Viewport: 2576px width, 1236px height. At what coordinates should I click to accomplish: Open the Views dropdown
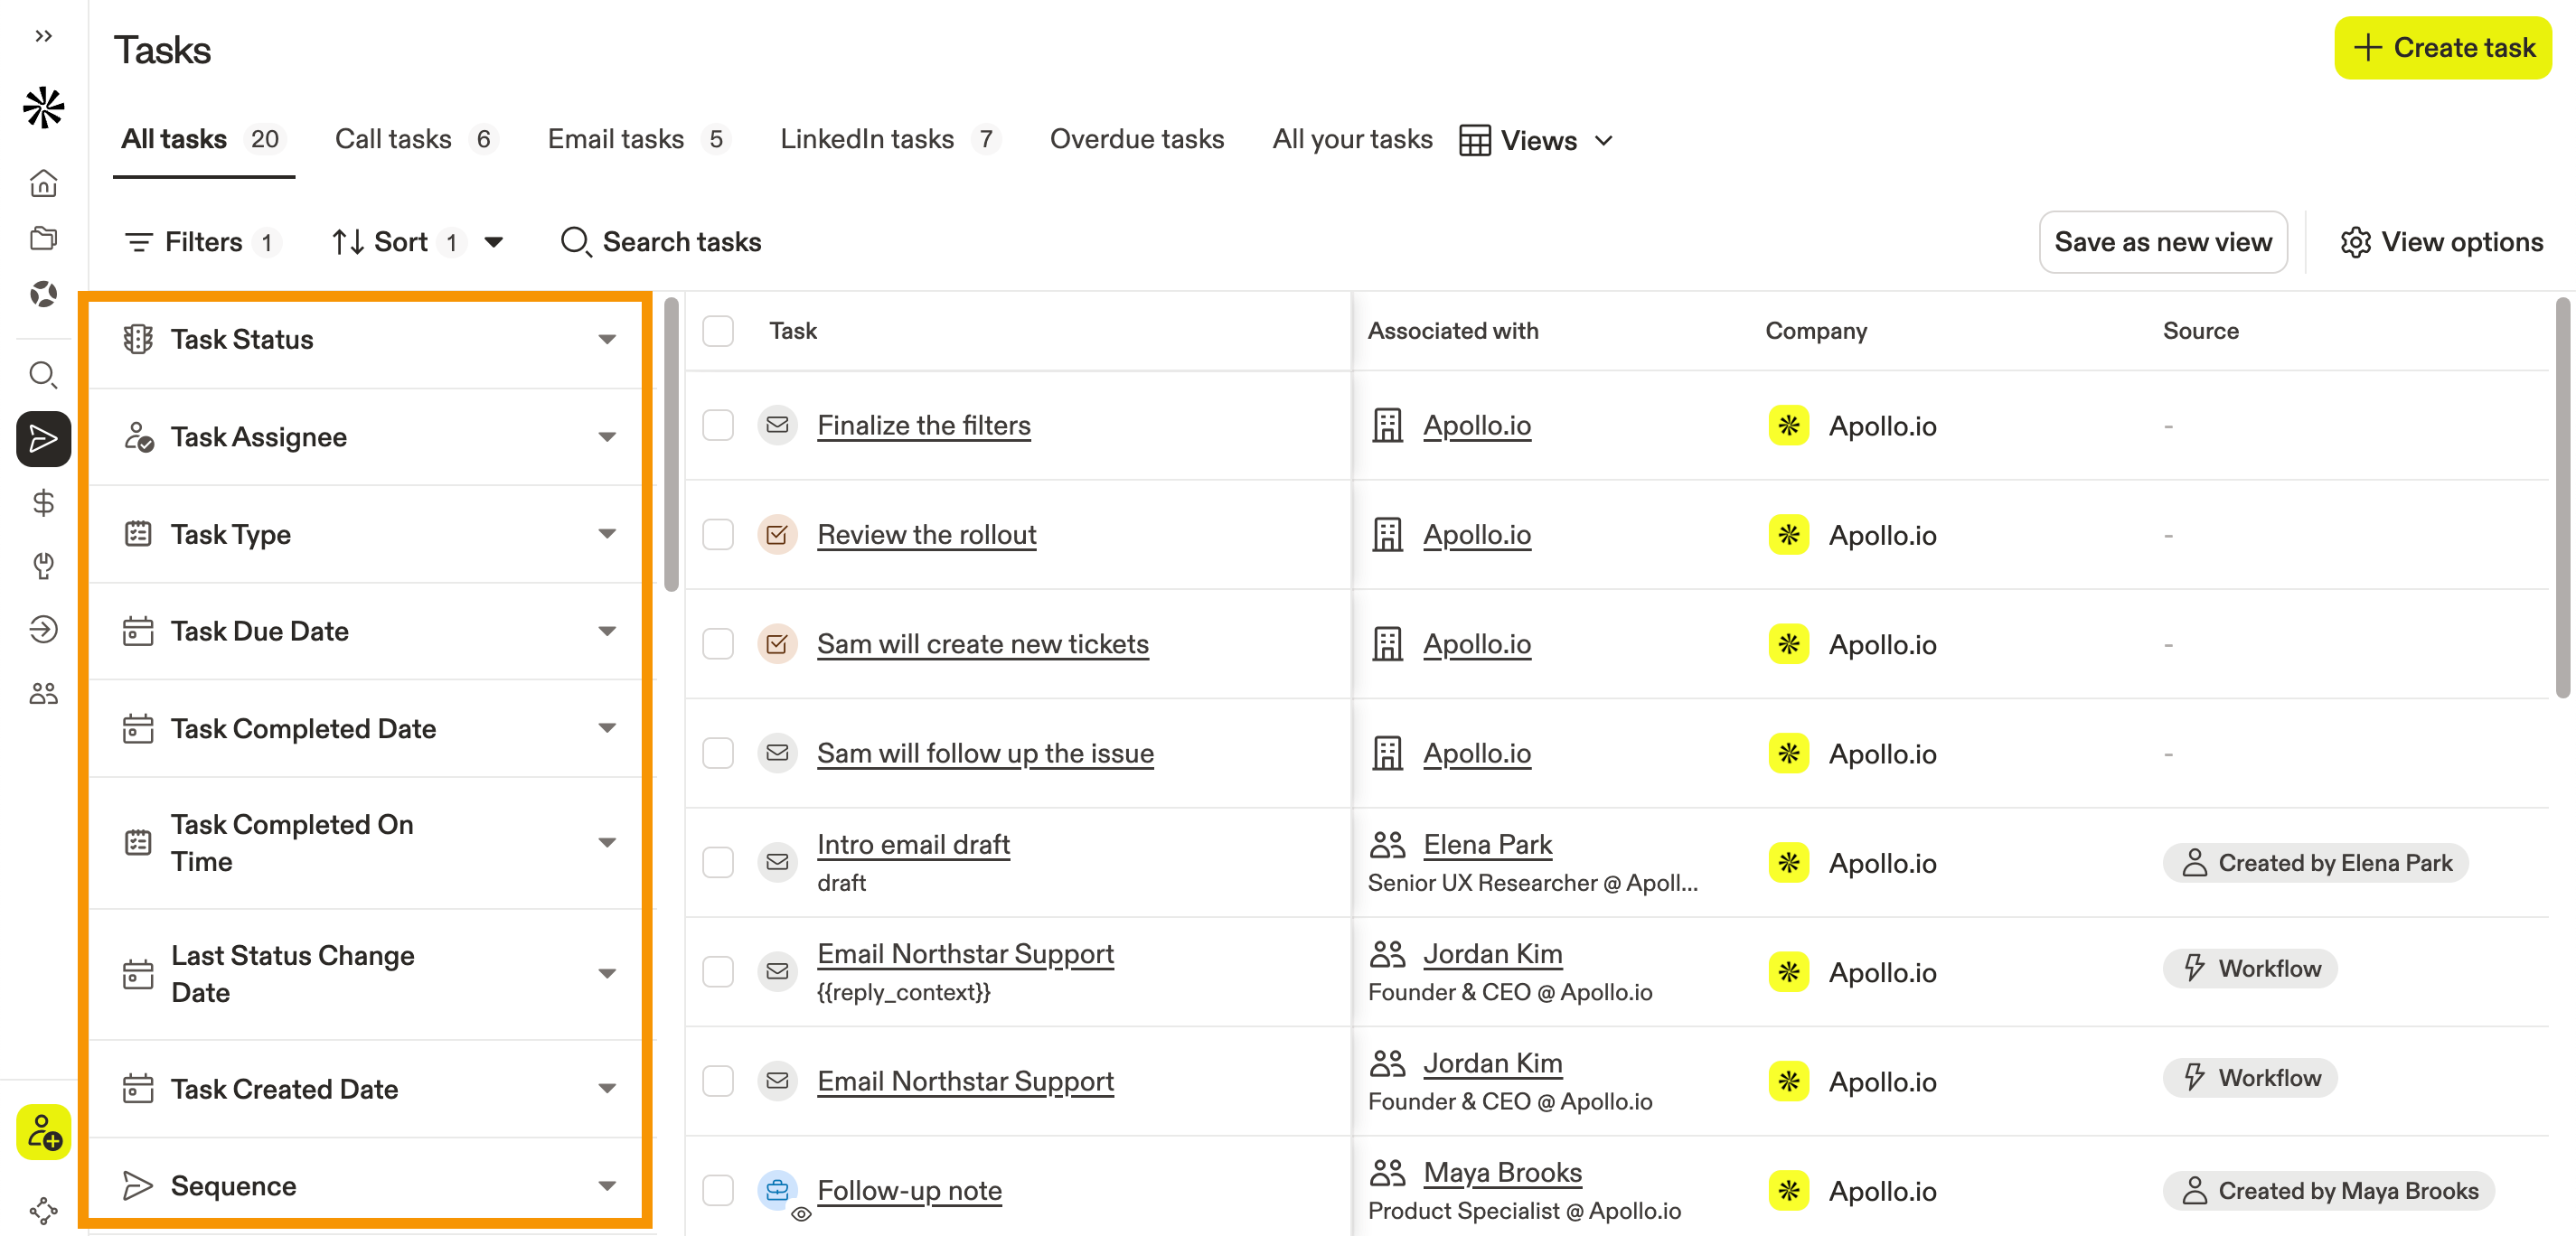1537,140
